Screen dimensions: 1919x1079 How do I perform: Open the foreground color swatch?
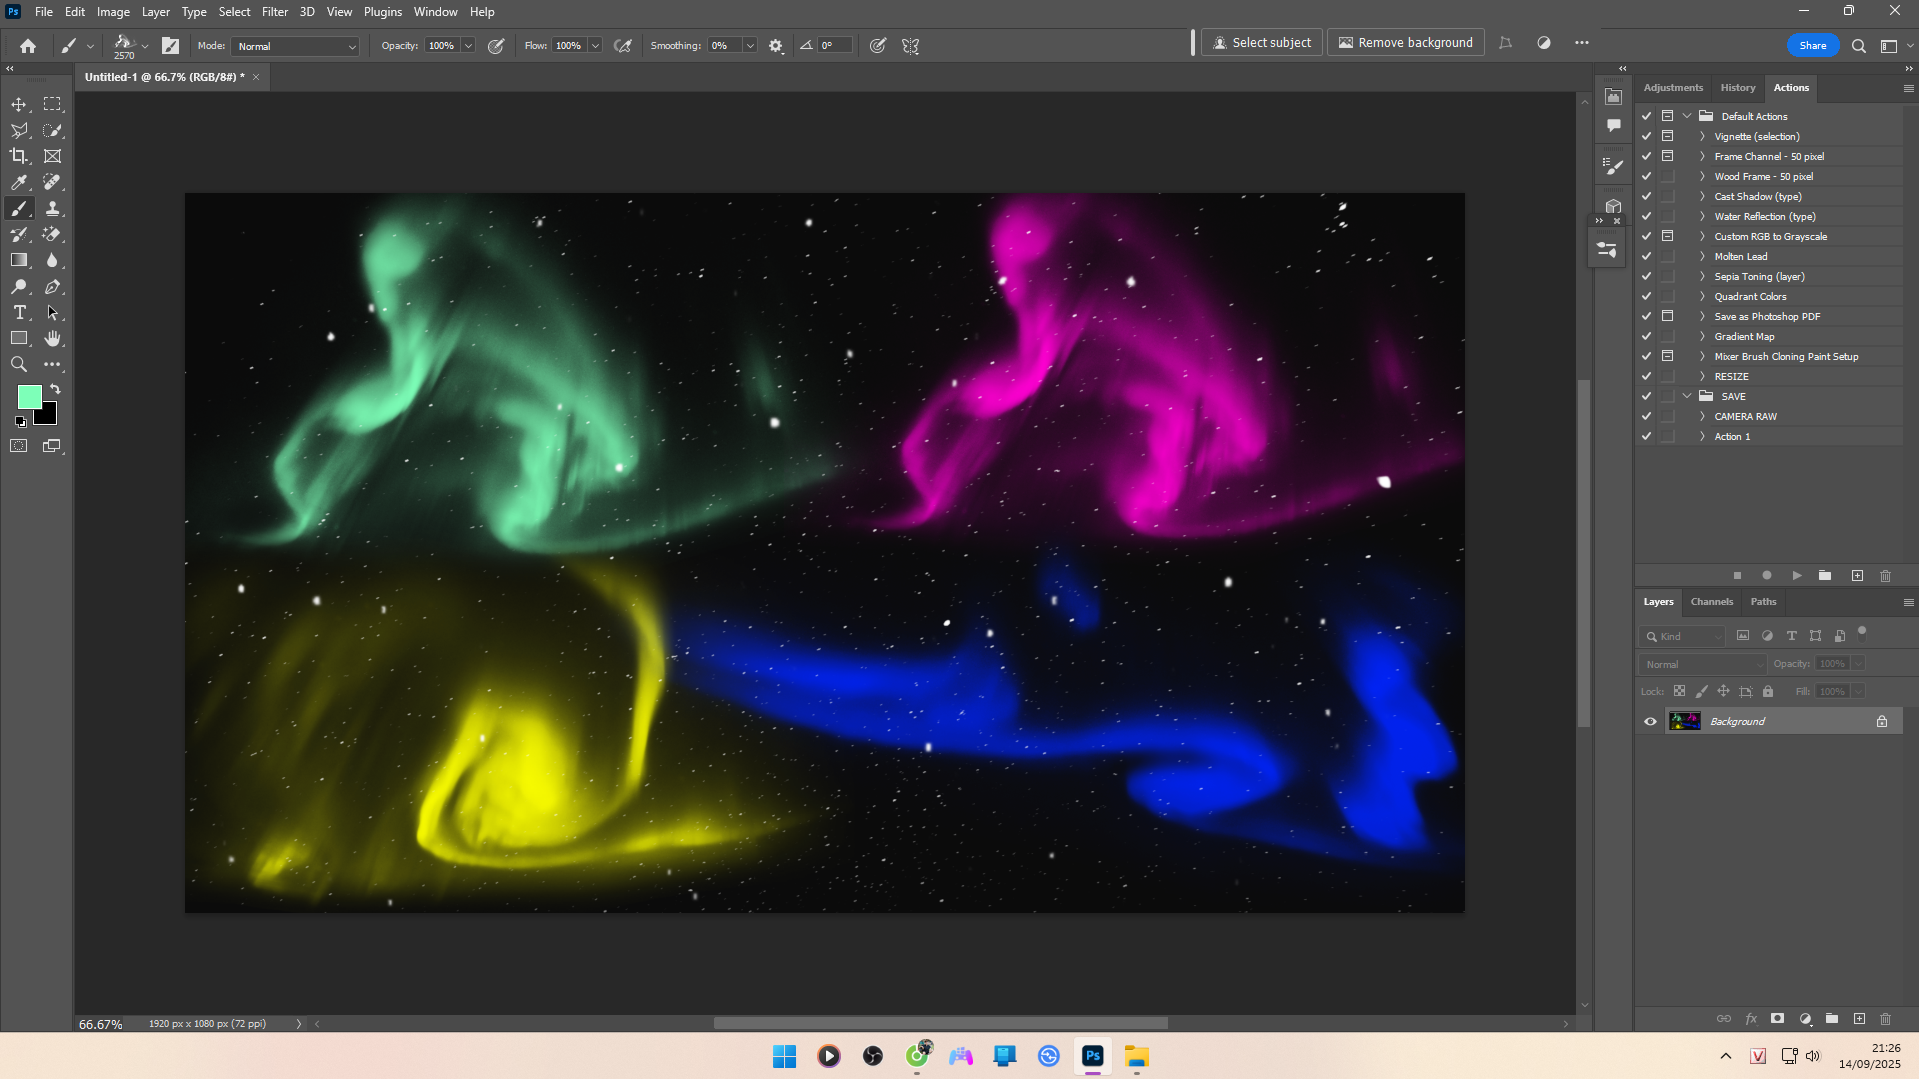pos(29,397)
